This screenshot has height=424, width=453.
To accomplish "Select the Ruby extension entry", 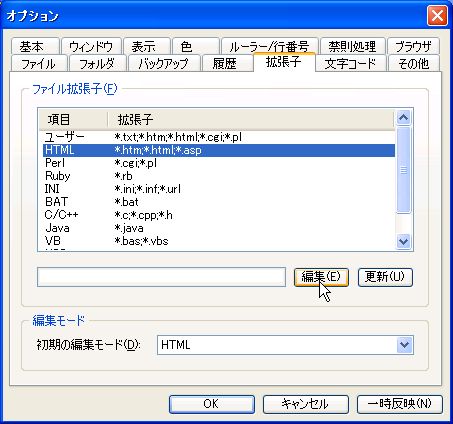I will [x=219, y=176].
